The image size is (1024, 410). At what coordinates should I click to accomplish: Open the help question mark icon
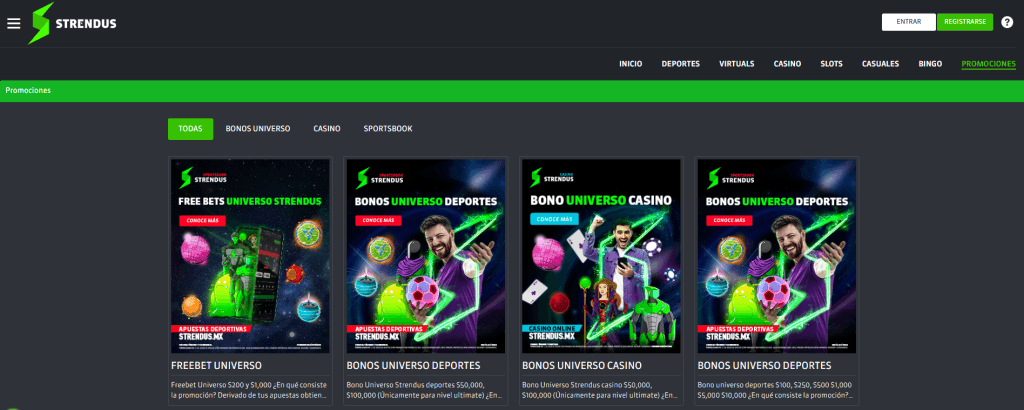tap(1007, 22)
